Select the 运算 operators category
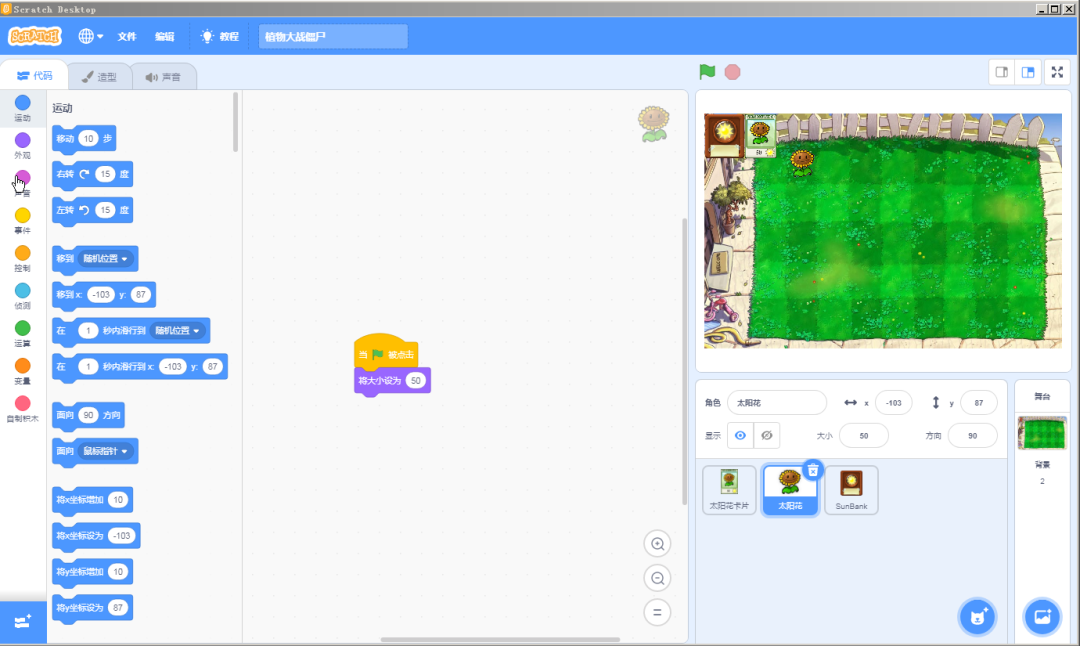Image resolution: width=1080 pixels, height=646 pixels. click(x=23, y=334)
